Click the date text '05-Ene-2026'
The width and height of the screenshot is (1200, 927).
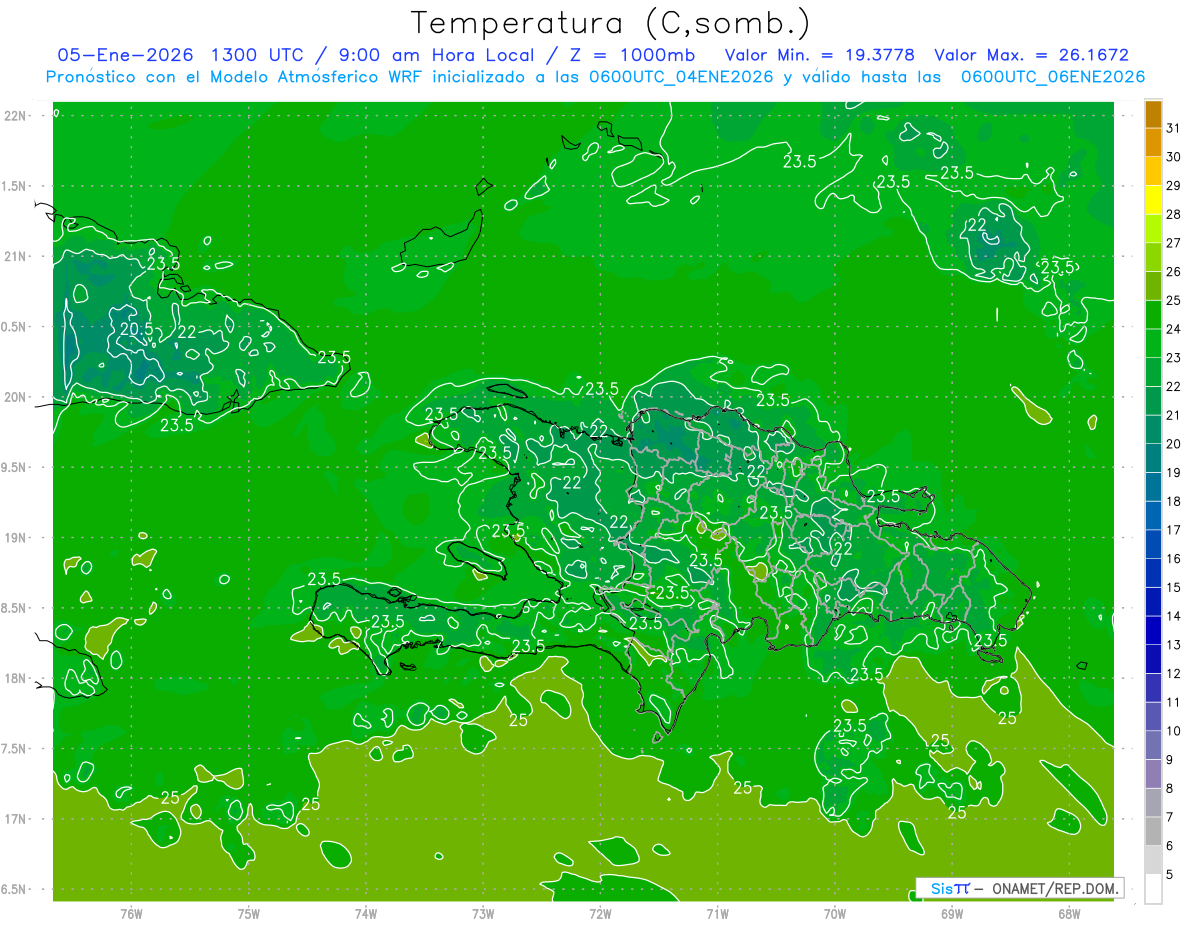point(125,56)
